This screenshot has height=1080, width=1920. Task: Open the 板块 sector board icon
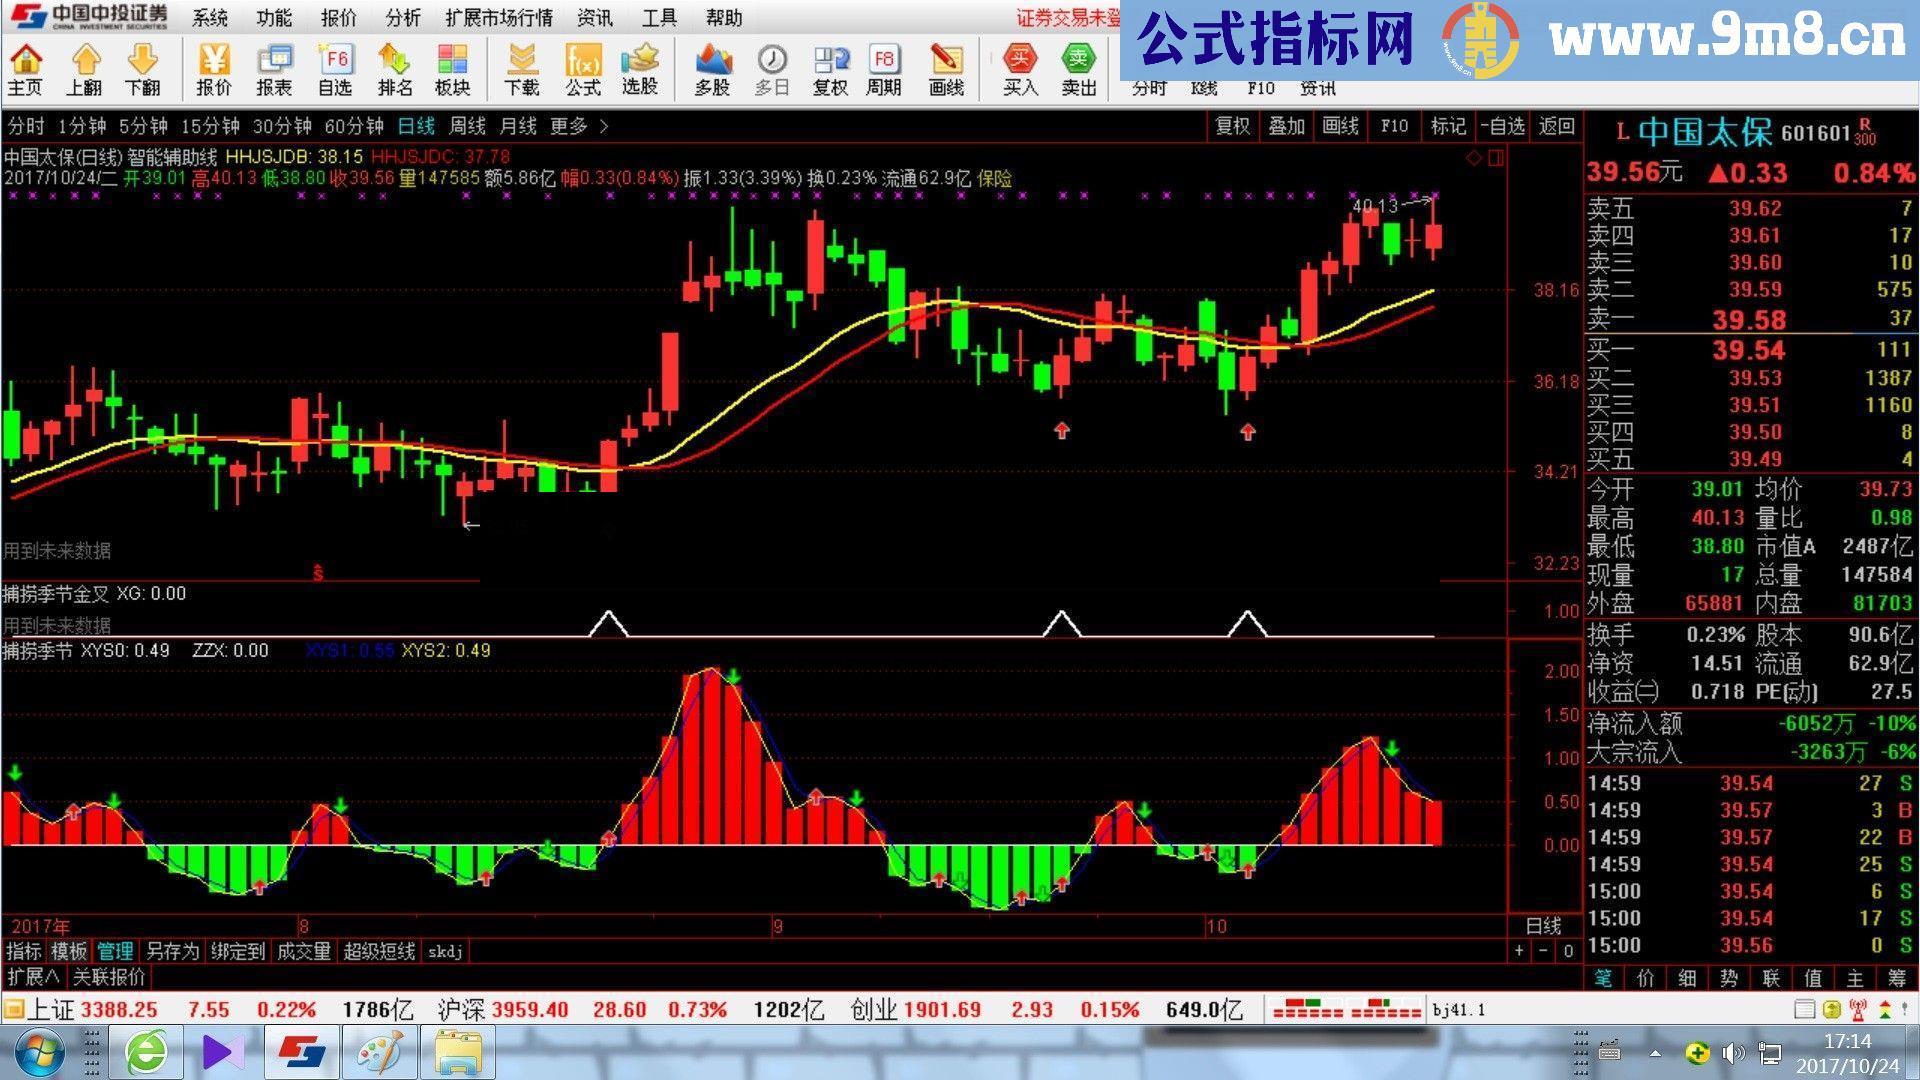[455, 70]
